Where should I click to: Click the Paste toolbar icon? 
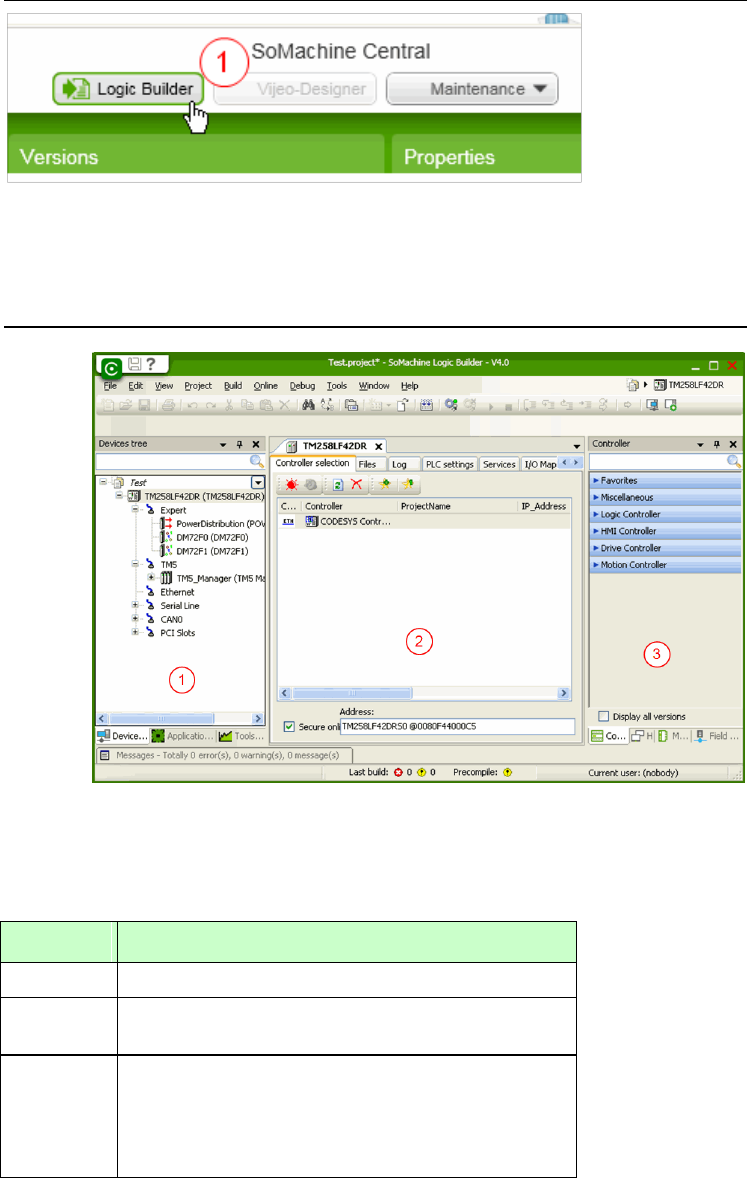pyautogui.click(x=265, y=405)
